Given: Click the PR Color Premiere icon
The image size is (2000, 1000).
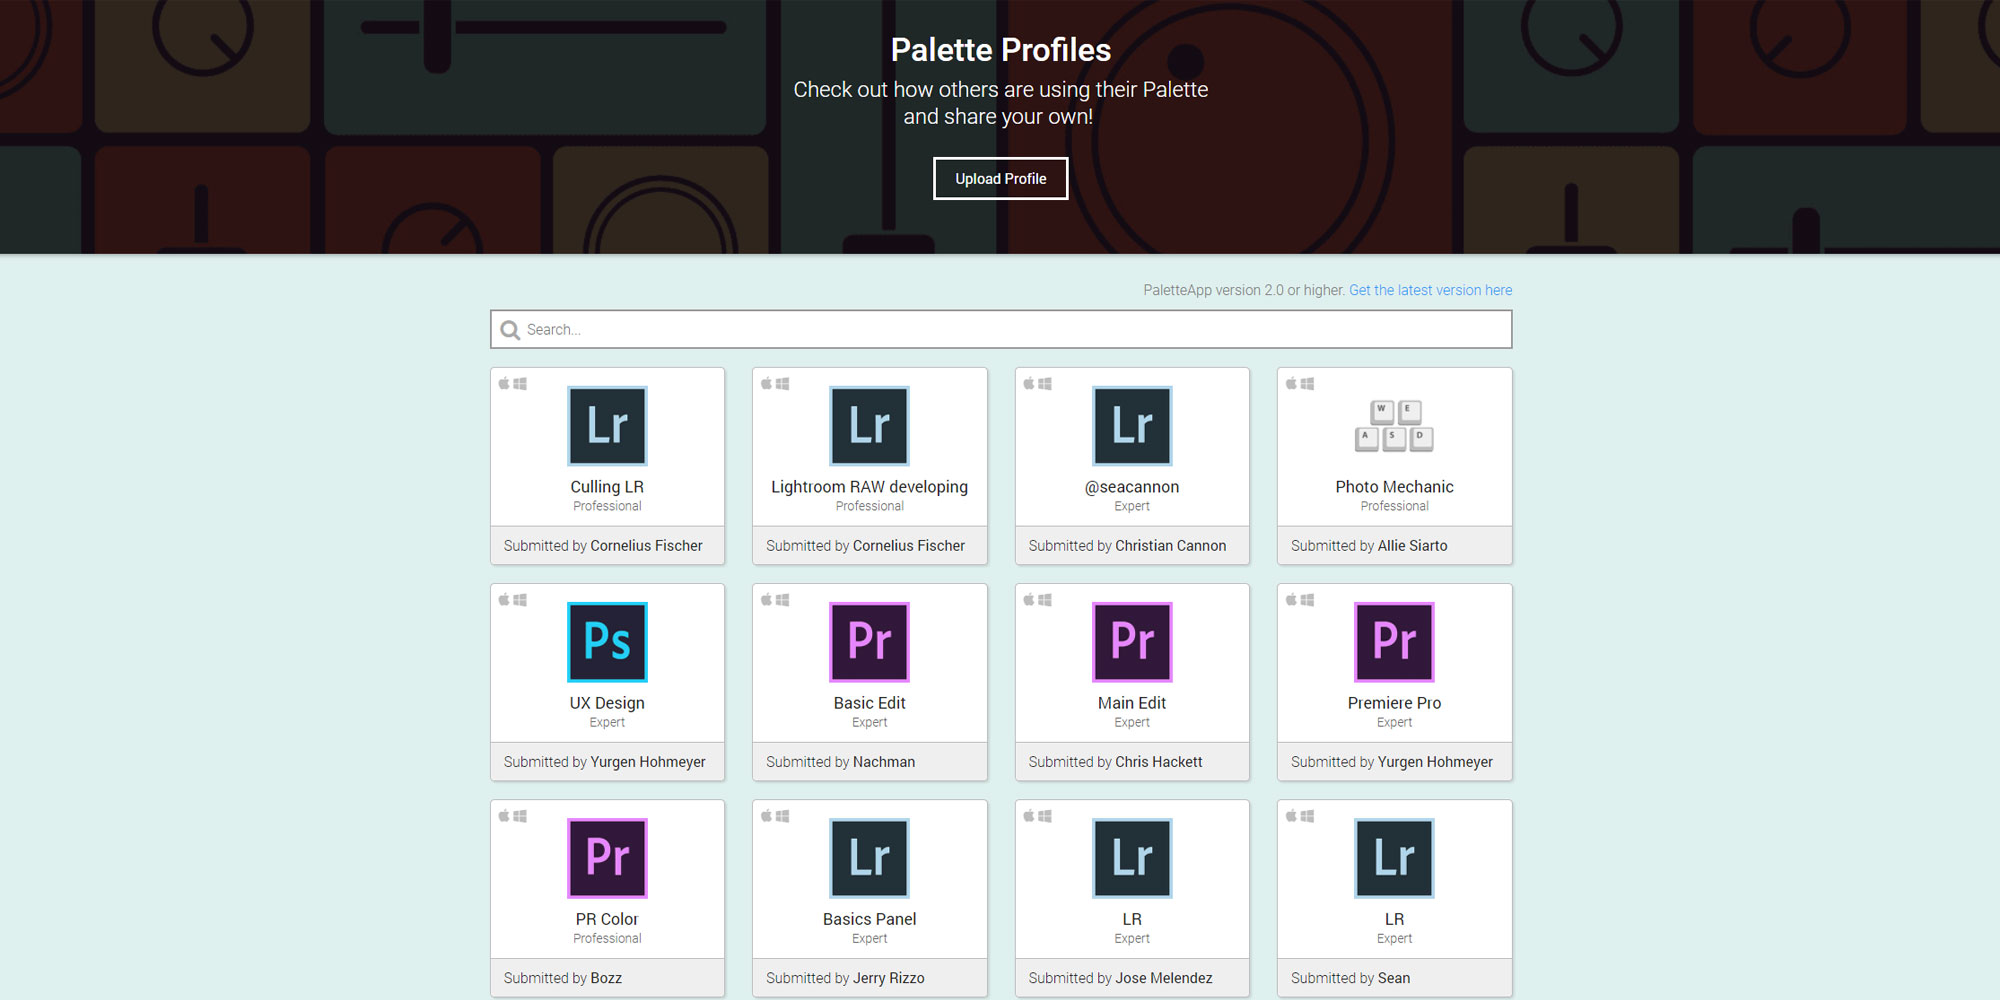Looking at the screenshot, I should tap(607, 858).
